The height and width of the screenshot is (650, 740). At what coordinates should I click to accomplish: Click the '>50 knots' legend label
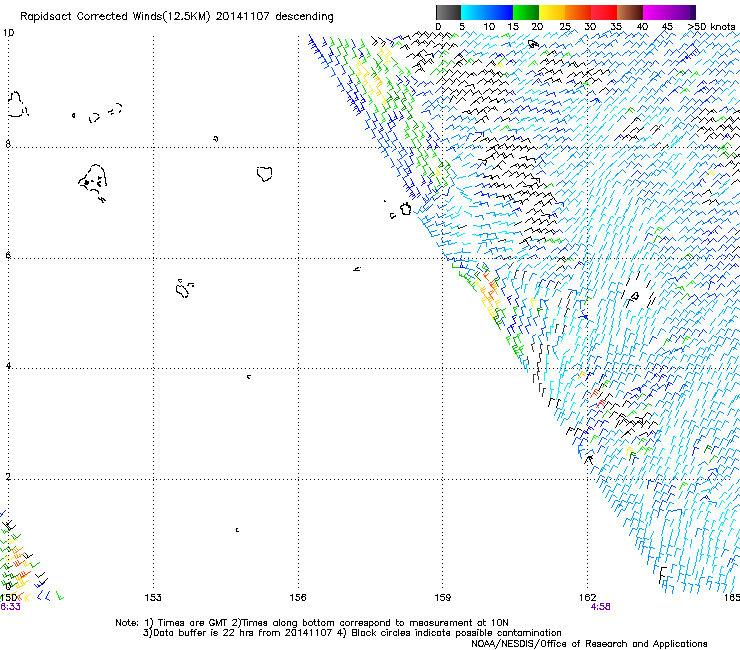coord(711,27)
